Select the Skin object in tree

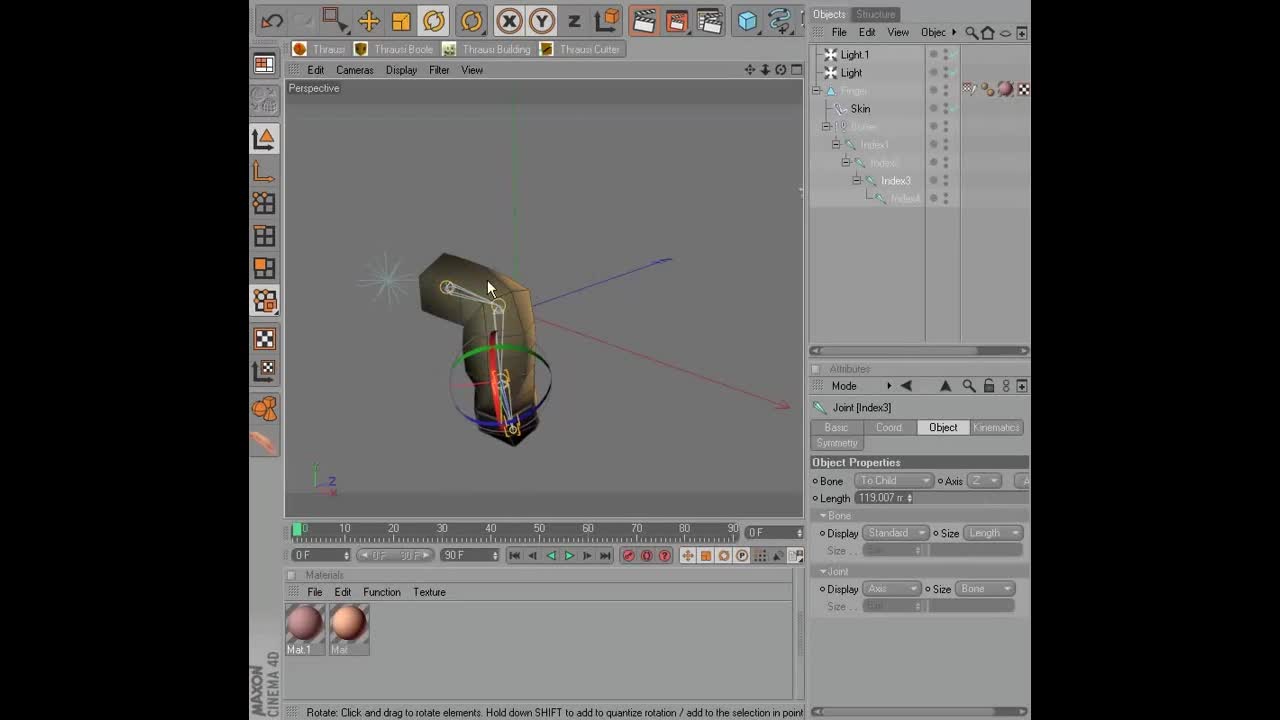860,109
